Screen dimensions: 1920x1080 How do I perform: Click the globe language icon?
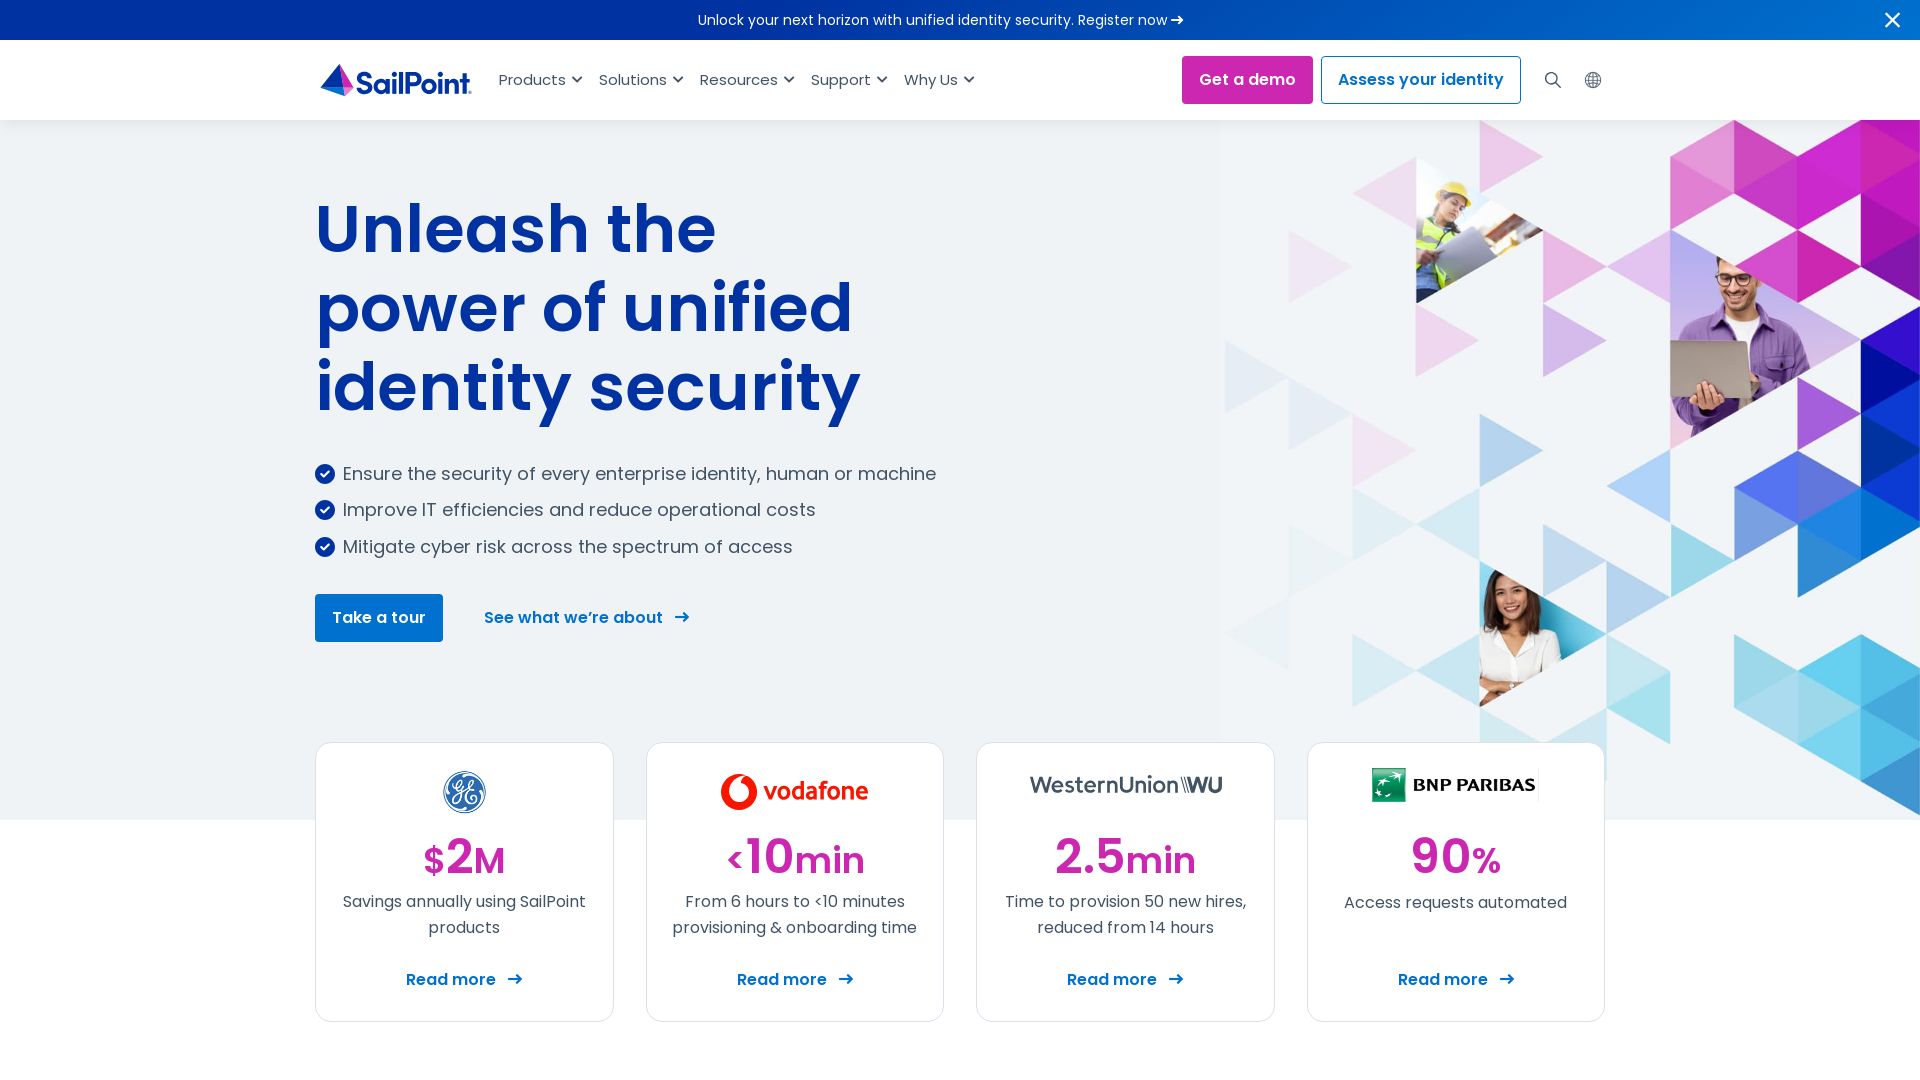tap(1593, 80)
